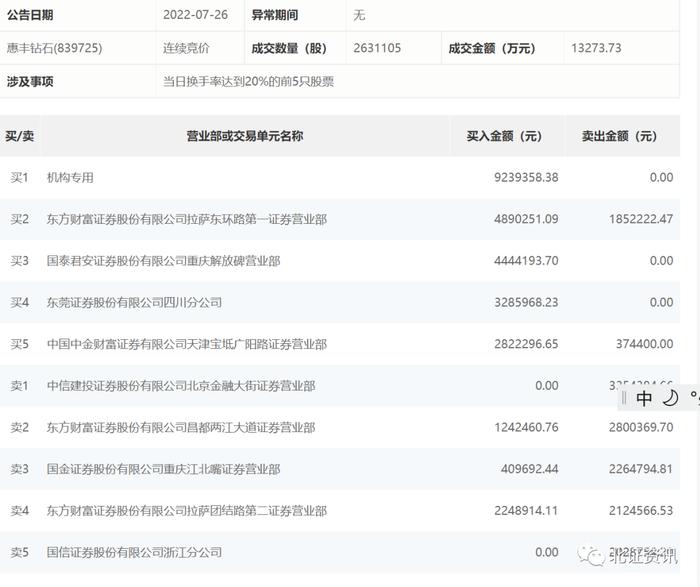Open 东莞证券股份有限公司四川分公司 entry

(x=134, y=303)
